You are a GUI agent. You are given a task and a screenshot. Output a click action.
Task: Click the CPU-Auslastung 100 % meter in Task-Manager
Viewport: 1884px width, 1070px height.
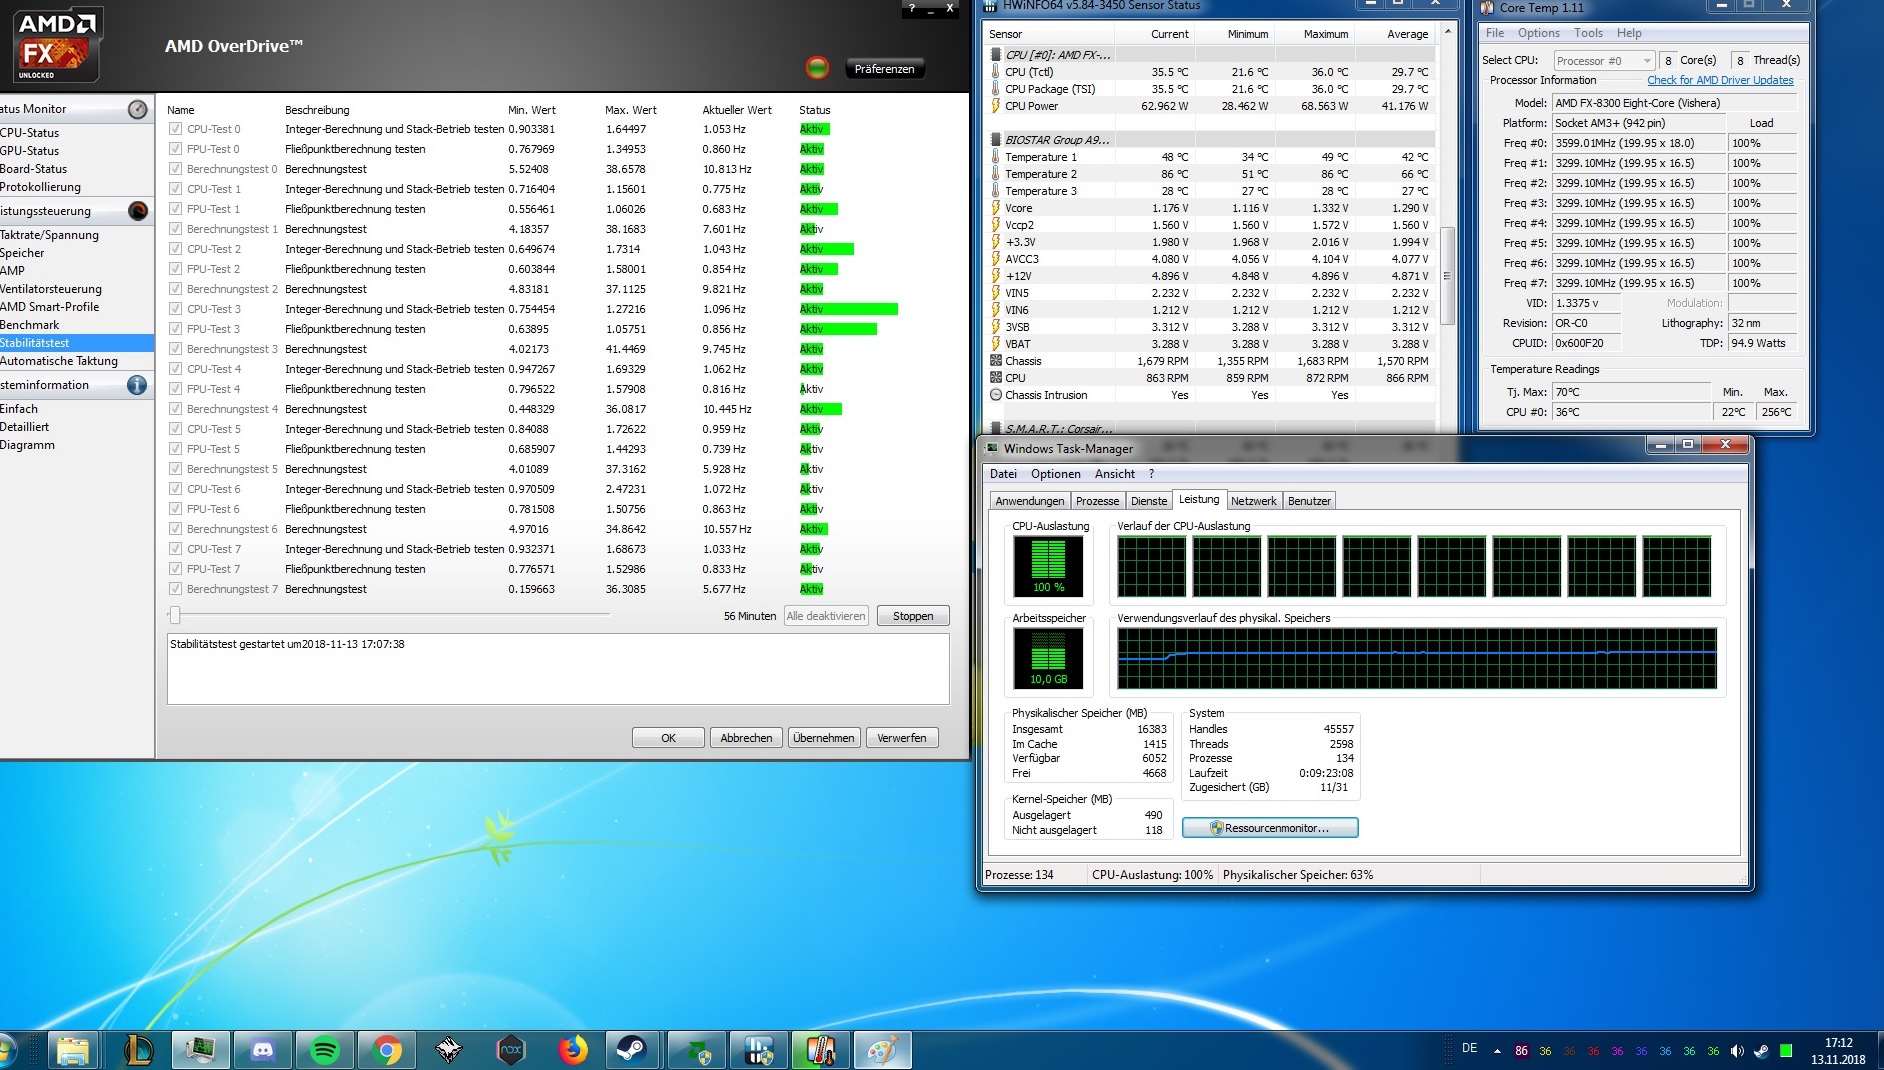tap(1048, 566)
